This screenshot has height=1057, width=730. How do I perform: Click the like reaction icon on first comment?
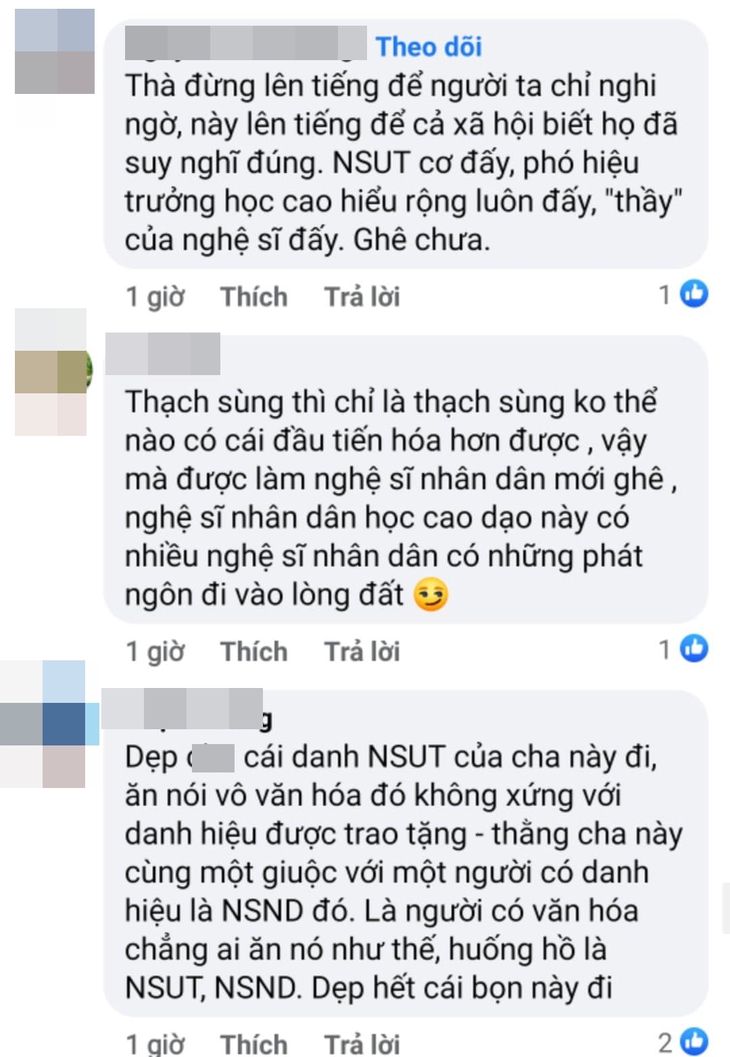click(x=694, y=294)
